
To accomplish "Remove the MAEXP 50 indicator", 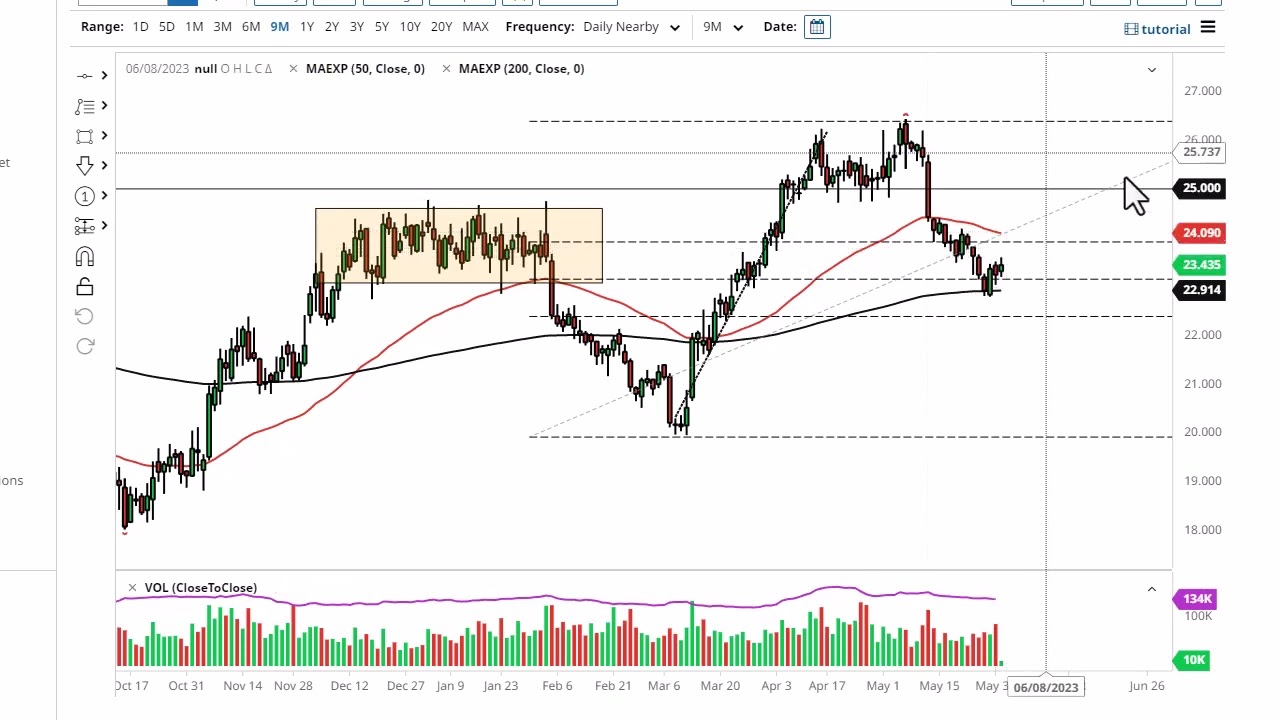I will pos(293,68).
